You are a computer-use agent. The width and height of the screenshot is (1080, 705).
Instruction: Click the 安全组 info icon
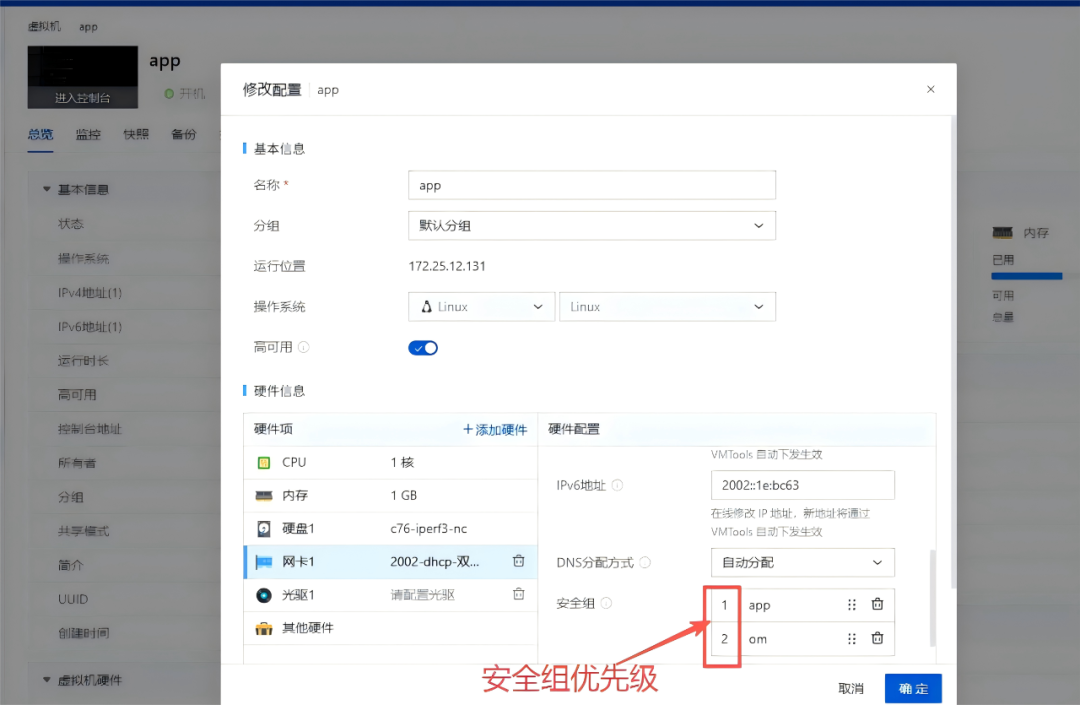606,603
